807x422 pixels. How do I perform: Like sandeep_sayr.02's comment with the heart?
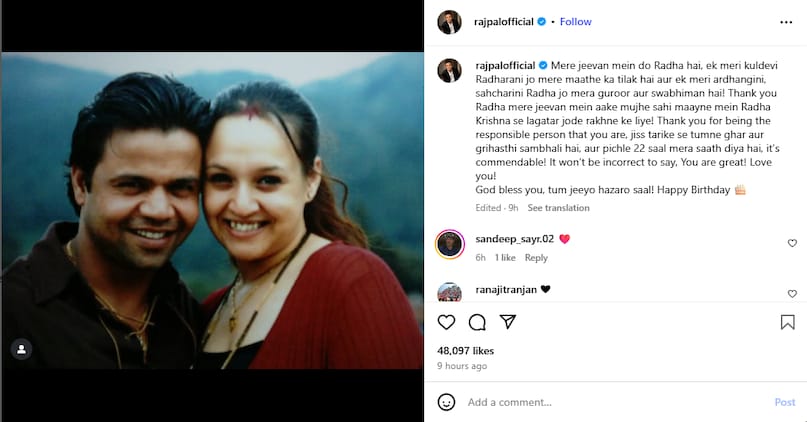(x=792, y=243)
